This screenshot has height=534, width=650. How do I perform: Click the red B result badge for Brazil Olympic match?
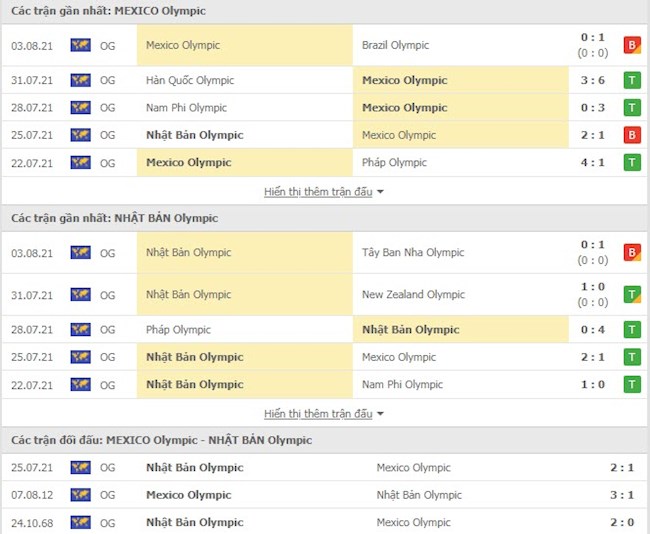632,45
